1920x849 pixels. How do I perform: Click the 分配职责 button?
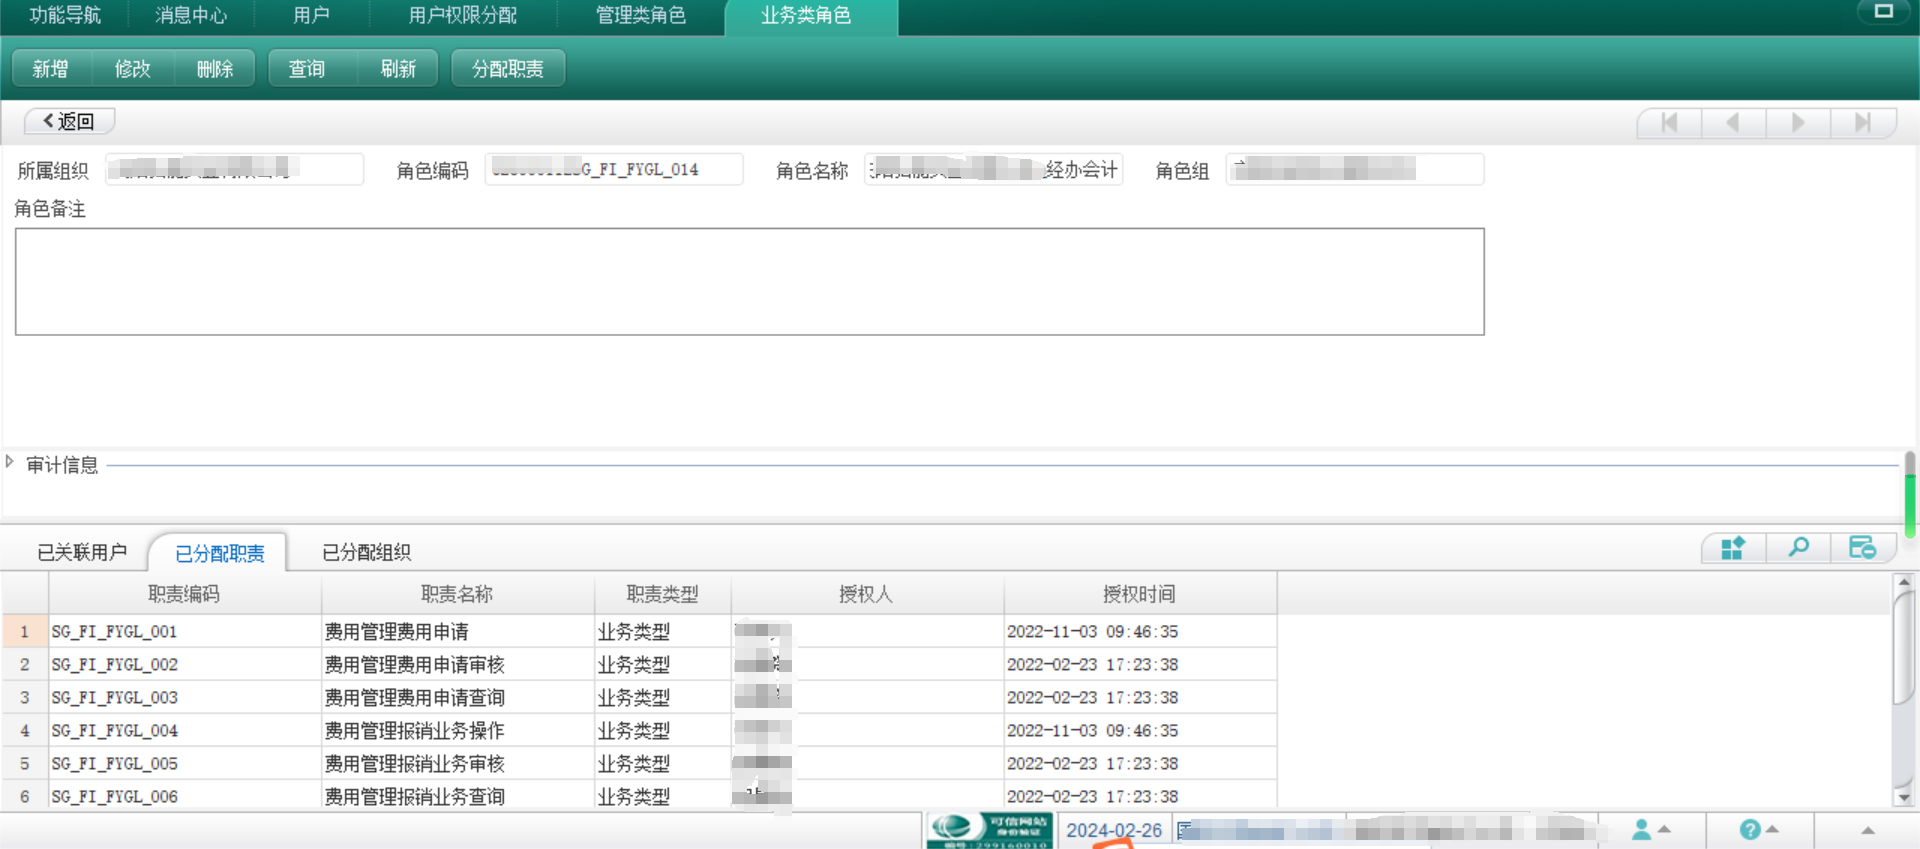pyautogui.click(x=508, y=68)
